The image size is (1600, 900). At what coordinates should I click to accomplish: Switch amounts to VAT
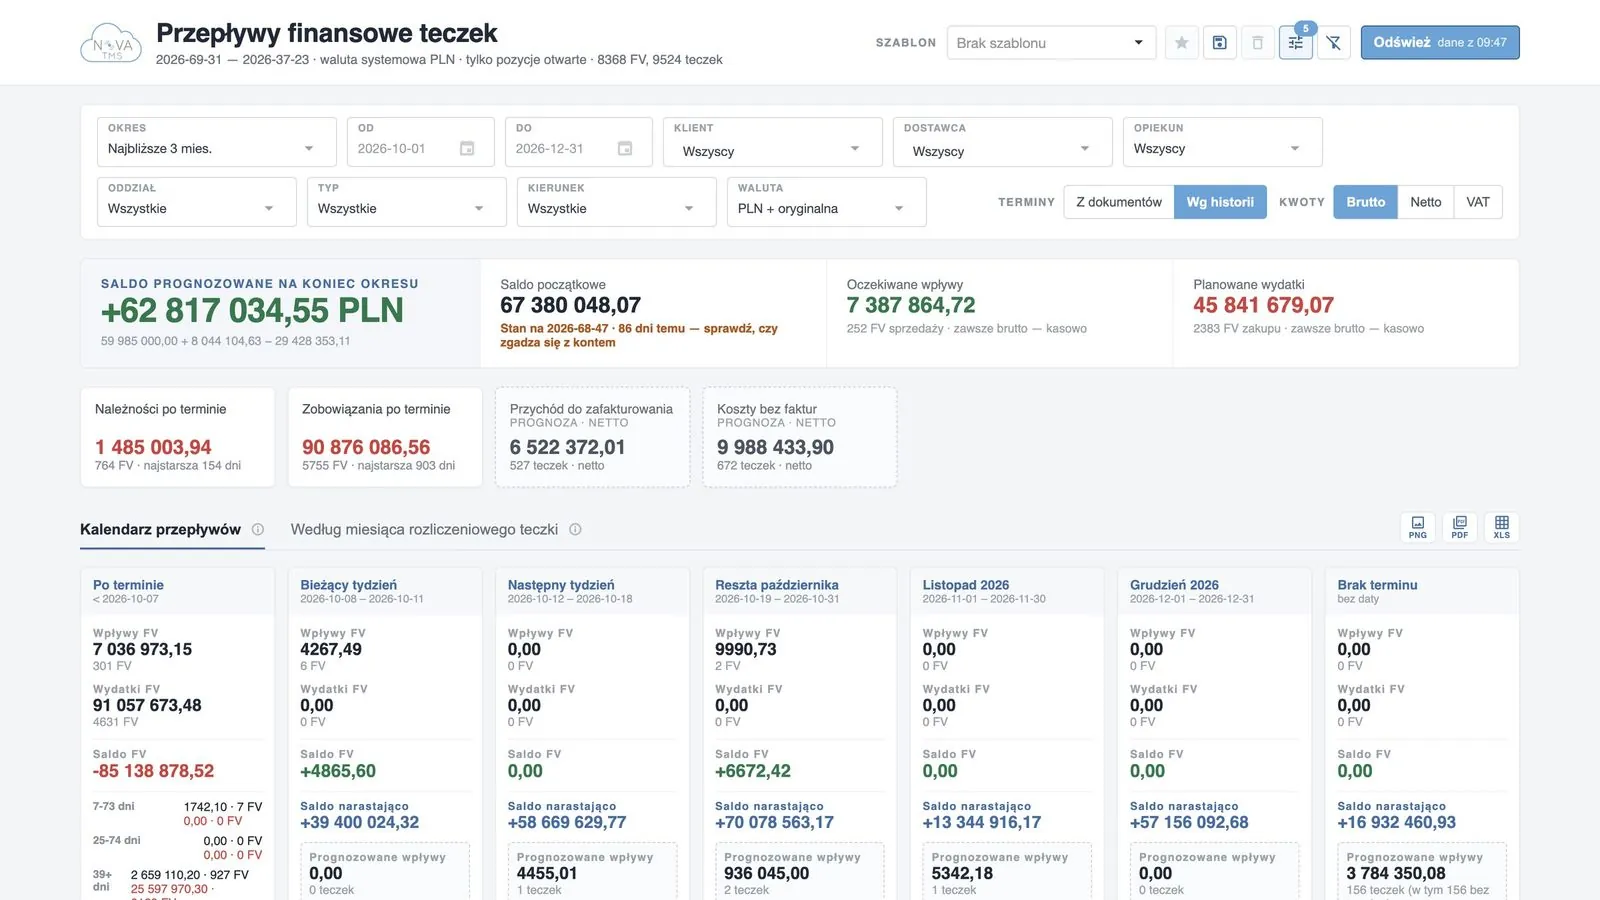1478,202
